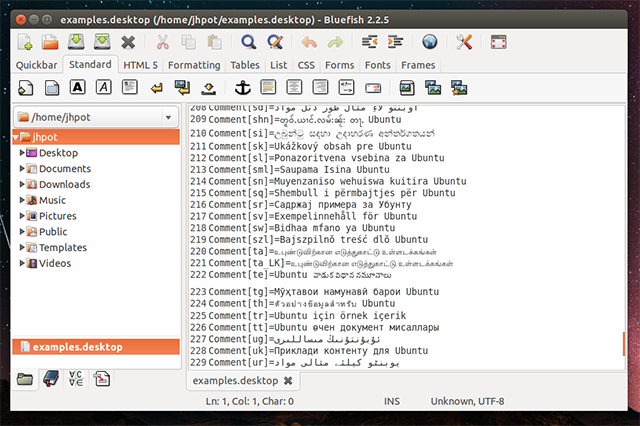Image resolution: width=640 pixels, height=426 pixels.
Task: Expand the Public folder
Action: click(22, 232)
